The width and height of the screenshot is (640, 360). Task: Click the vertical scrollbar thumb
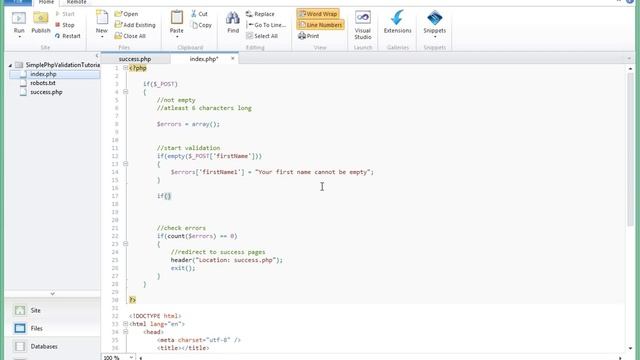[x=631, y=149]
